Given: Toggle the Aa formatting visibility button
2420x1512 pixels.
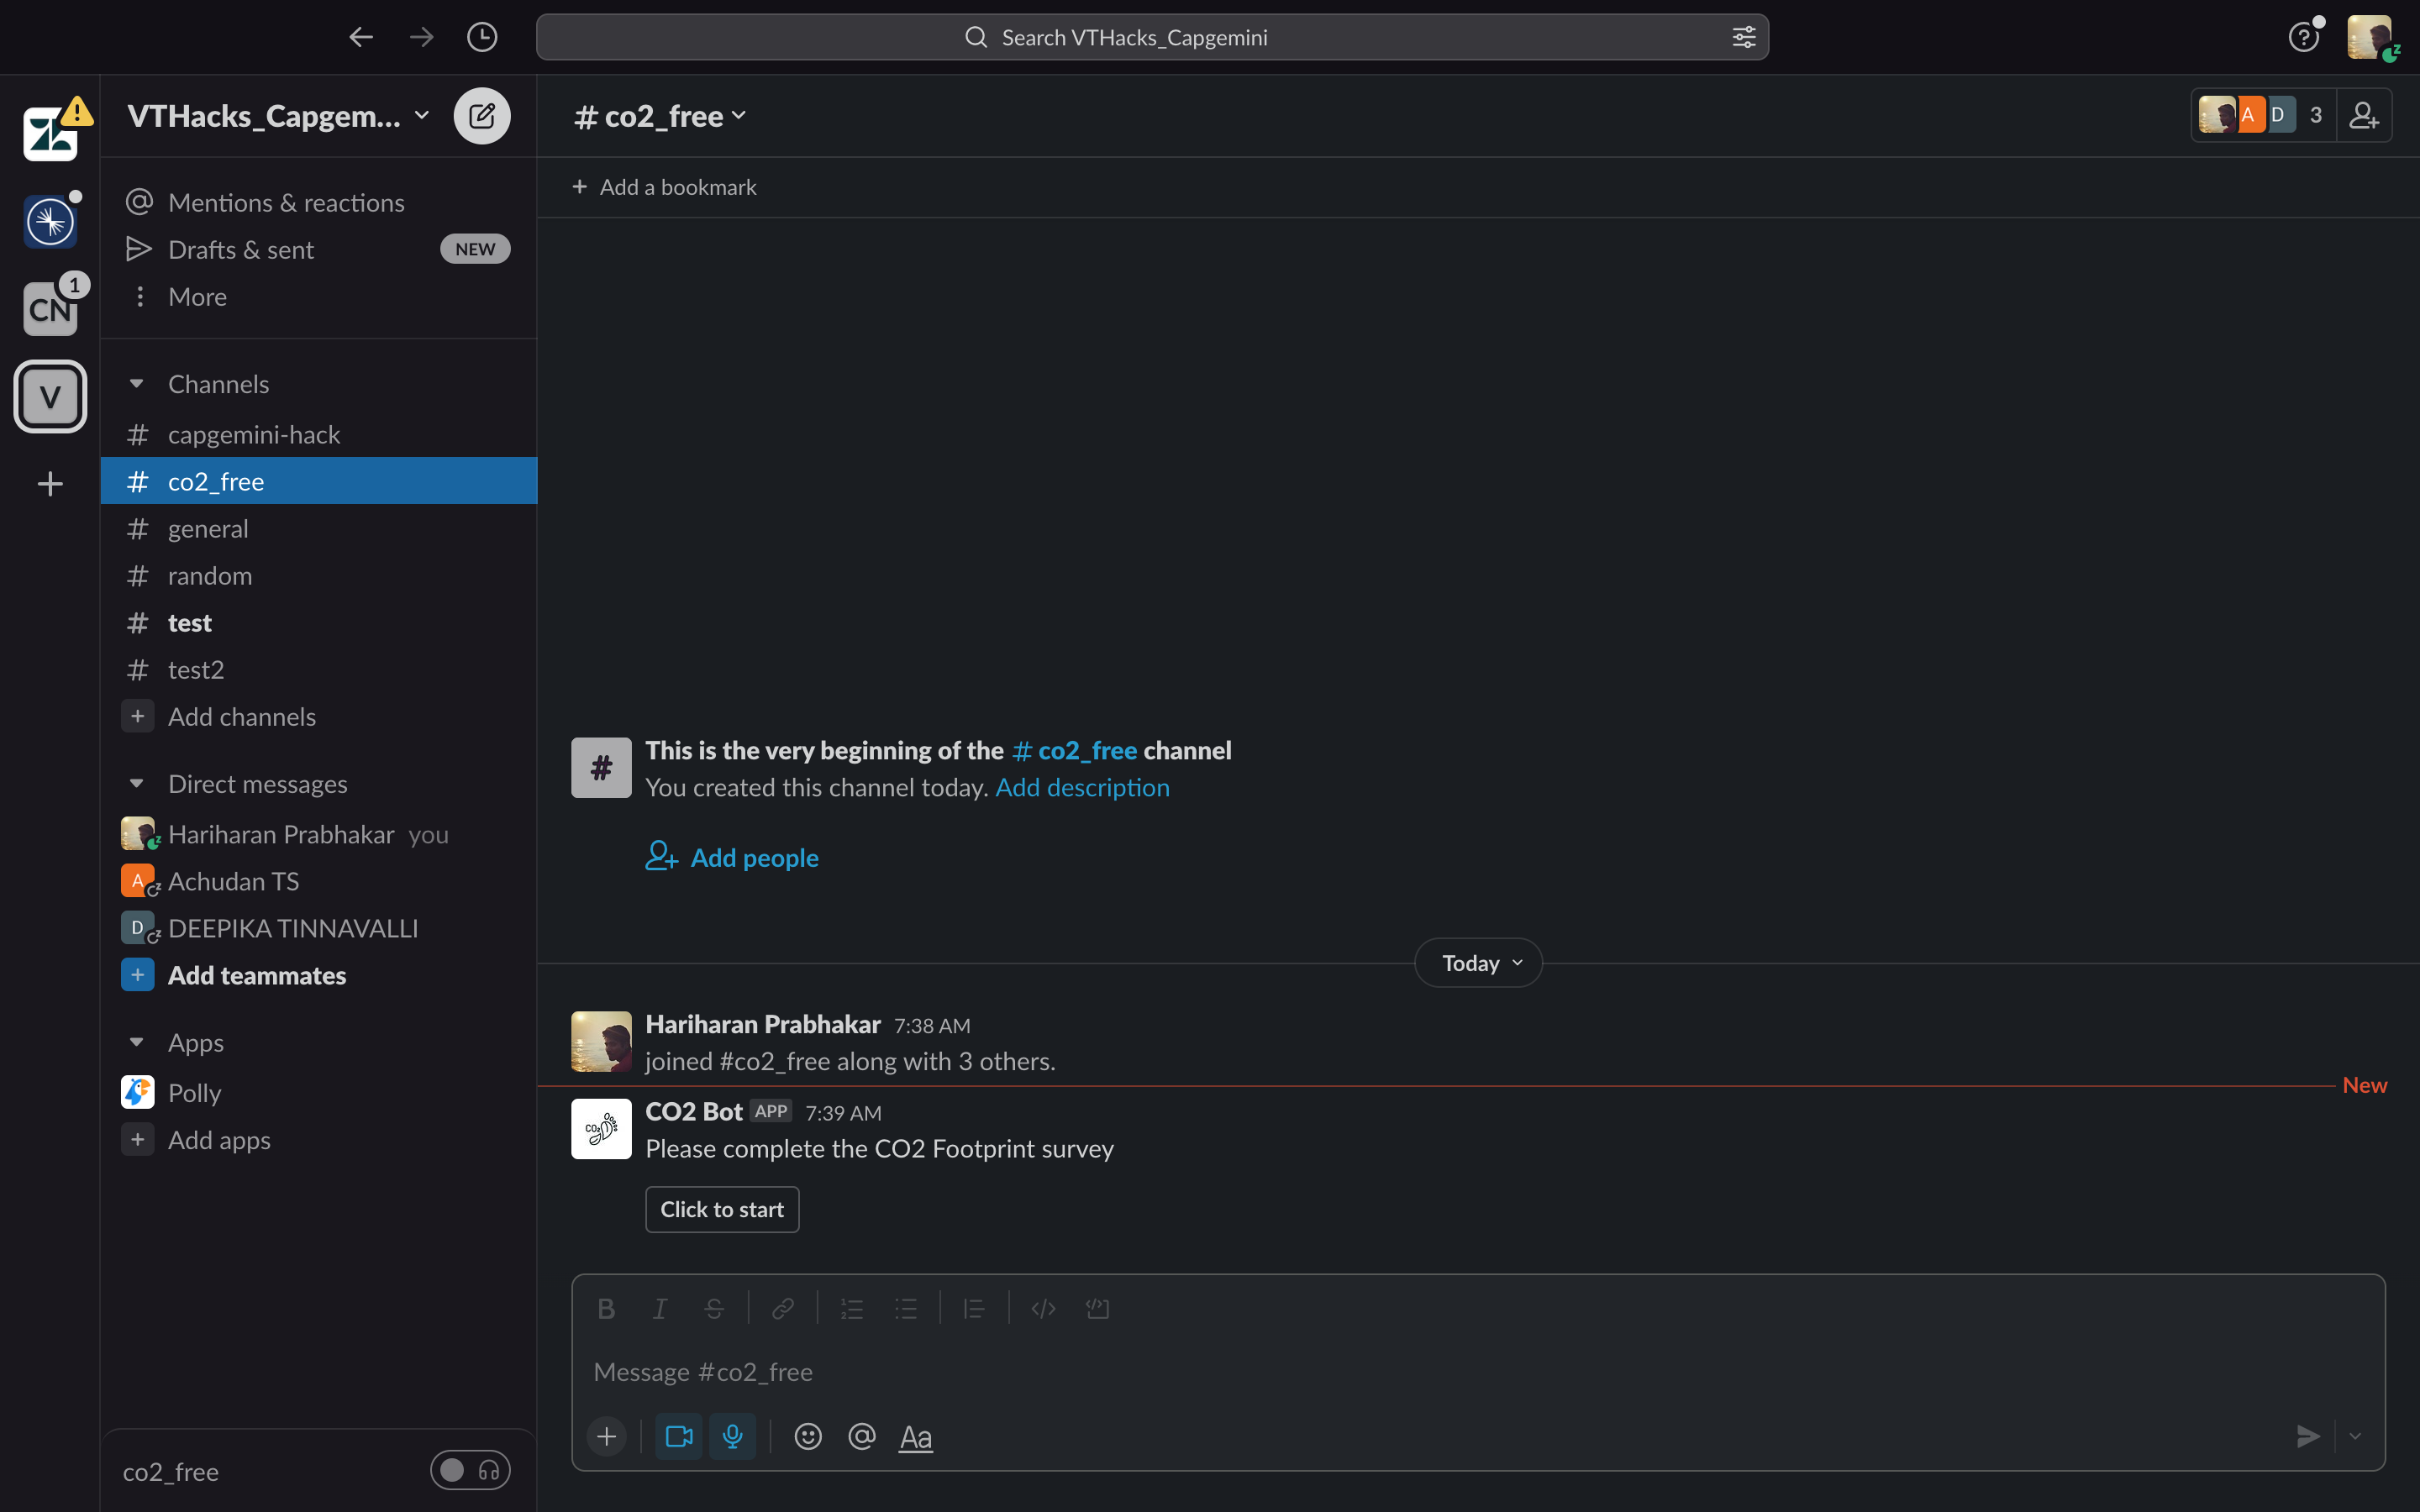Looking at the screenshot, I should [915, 1437].
